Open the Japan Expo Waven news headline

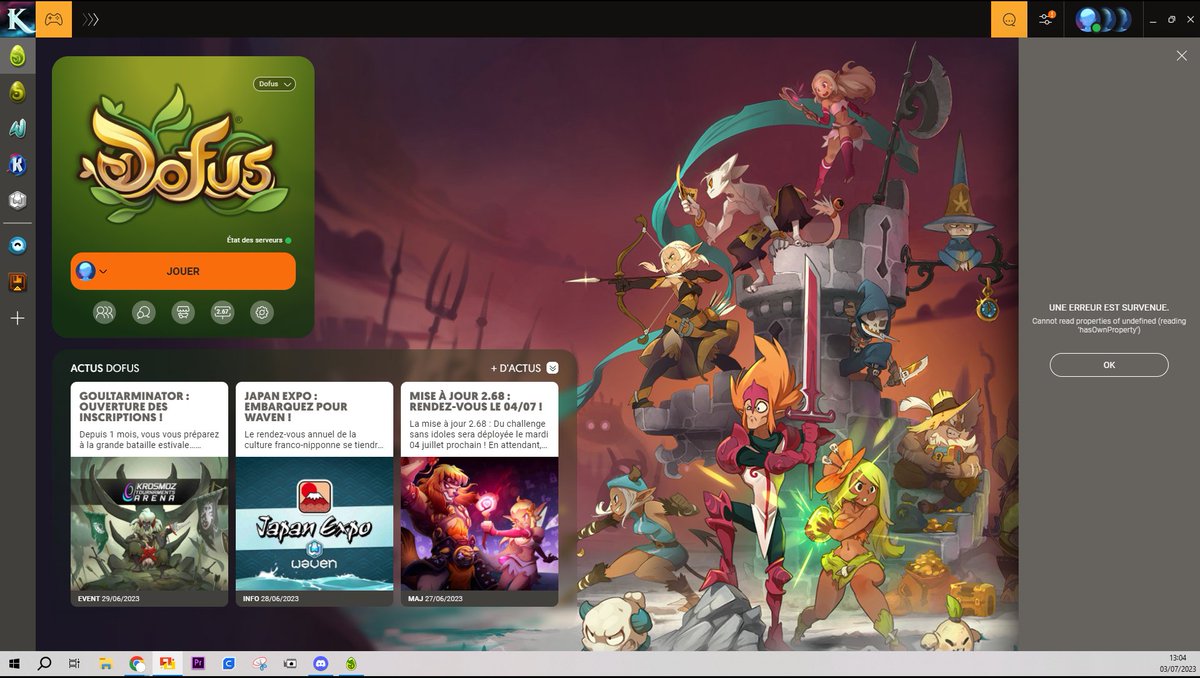click(x=296, y=407)
